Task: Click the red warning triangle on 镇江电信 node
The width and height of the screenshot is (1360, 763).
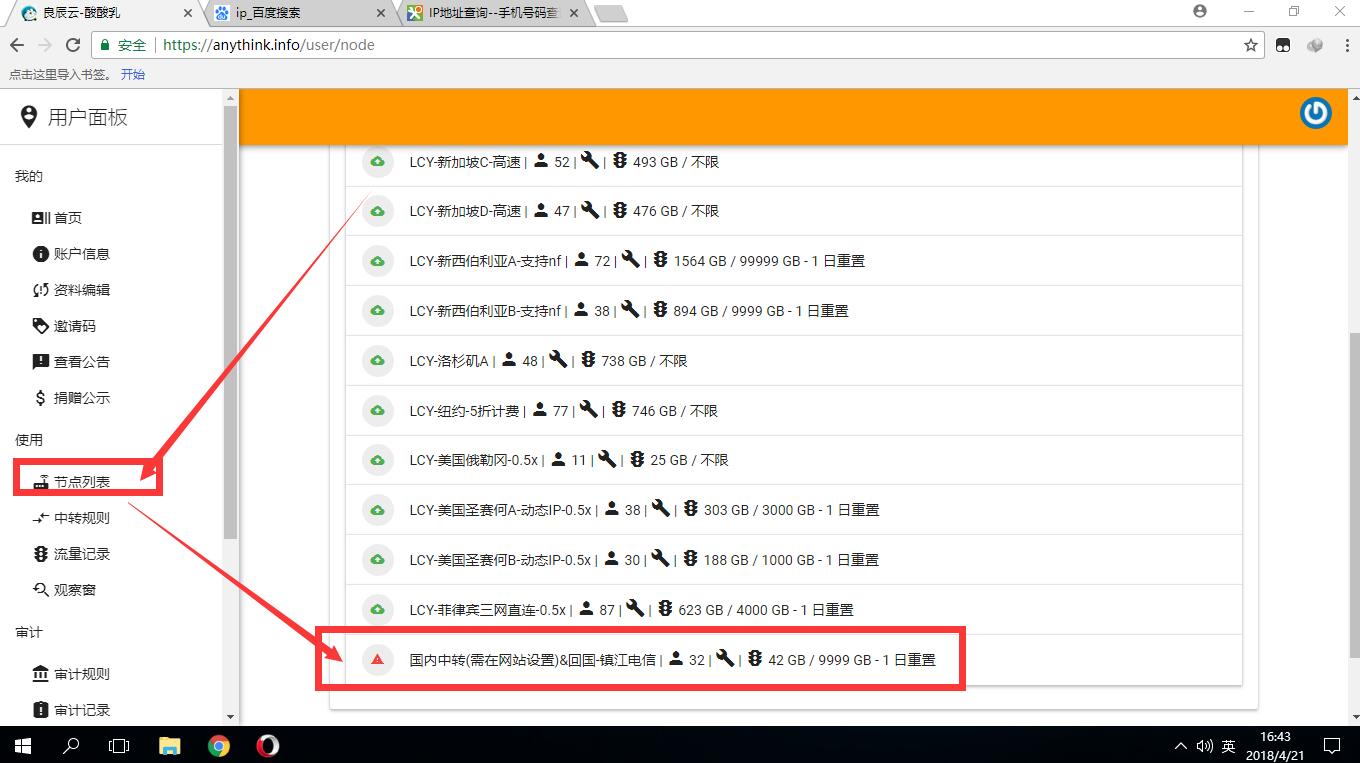Action: (x=377, y=659)
